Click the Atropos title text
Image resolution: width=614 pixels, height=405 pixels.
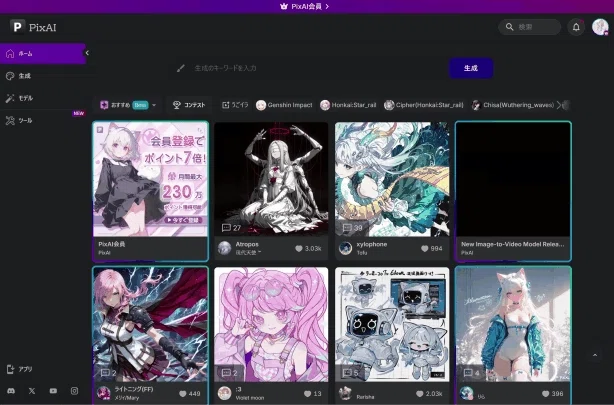[247, 244]
